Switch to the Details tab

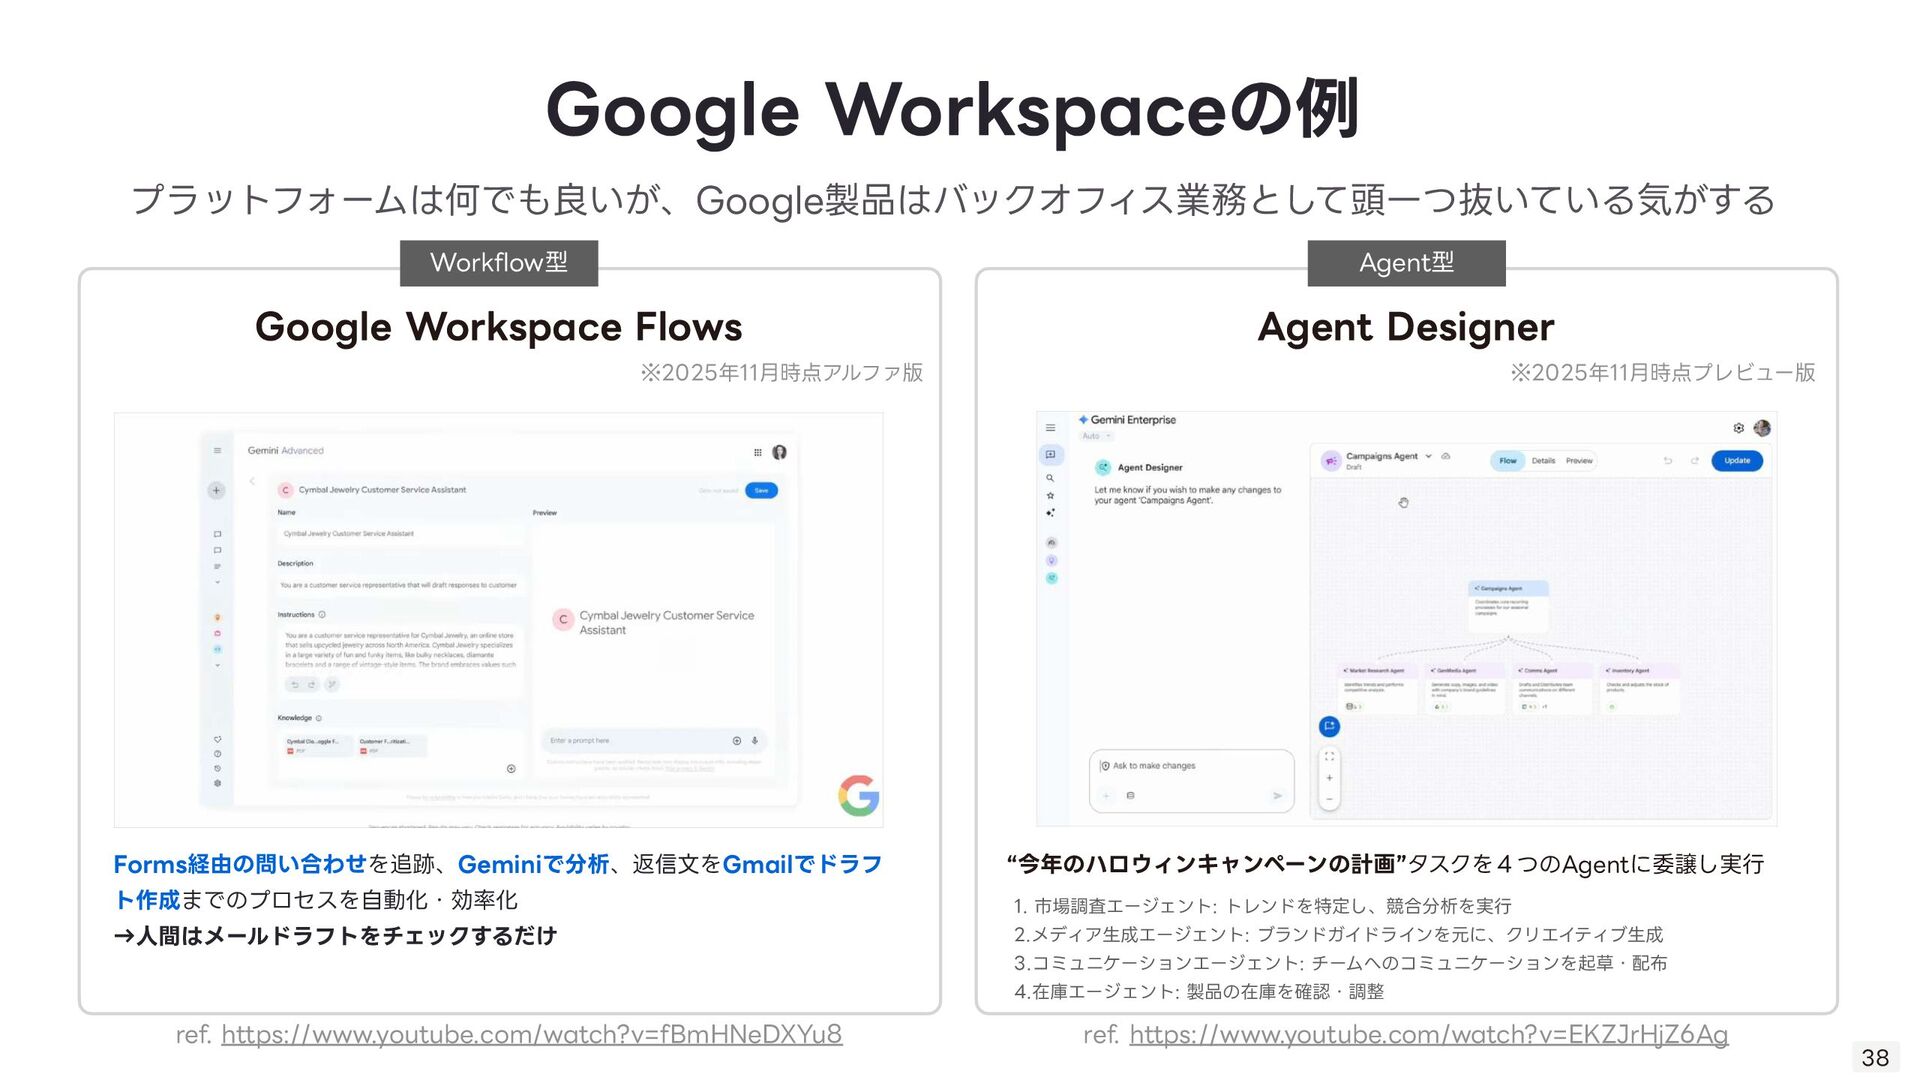[1543, 461]
